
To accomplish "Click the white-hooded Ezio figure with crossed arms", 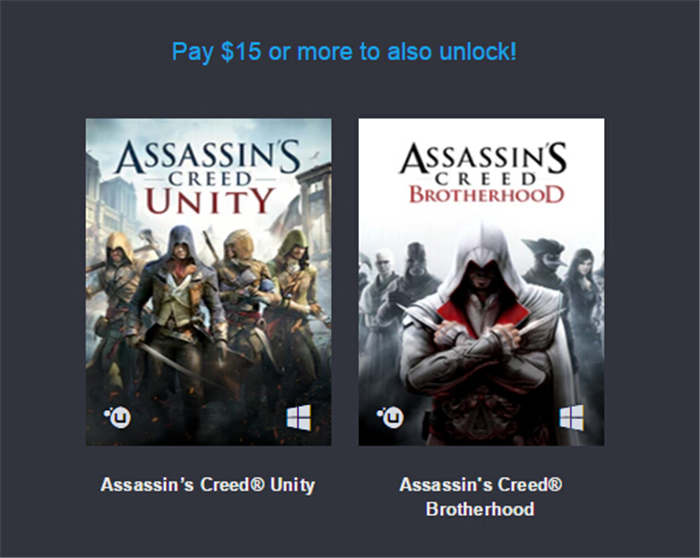I will click(x=478, y=320).
